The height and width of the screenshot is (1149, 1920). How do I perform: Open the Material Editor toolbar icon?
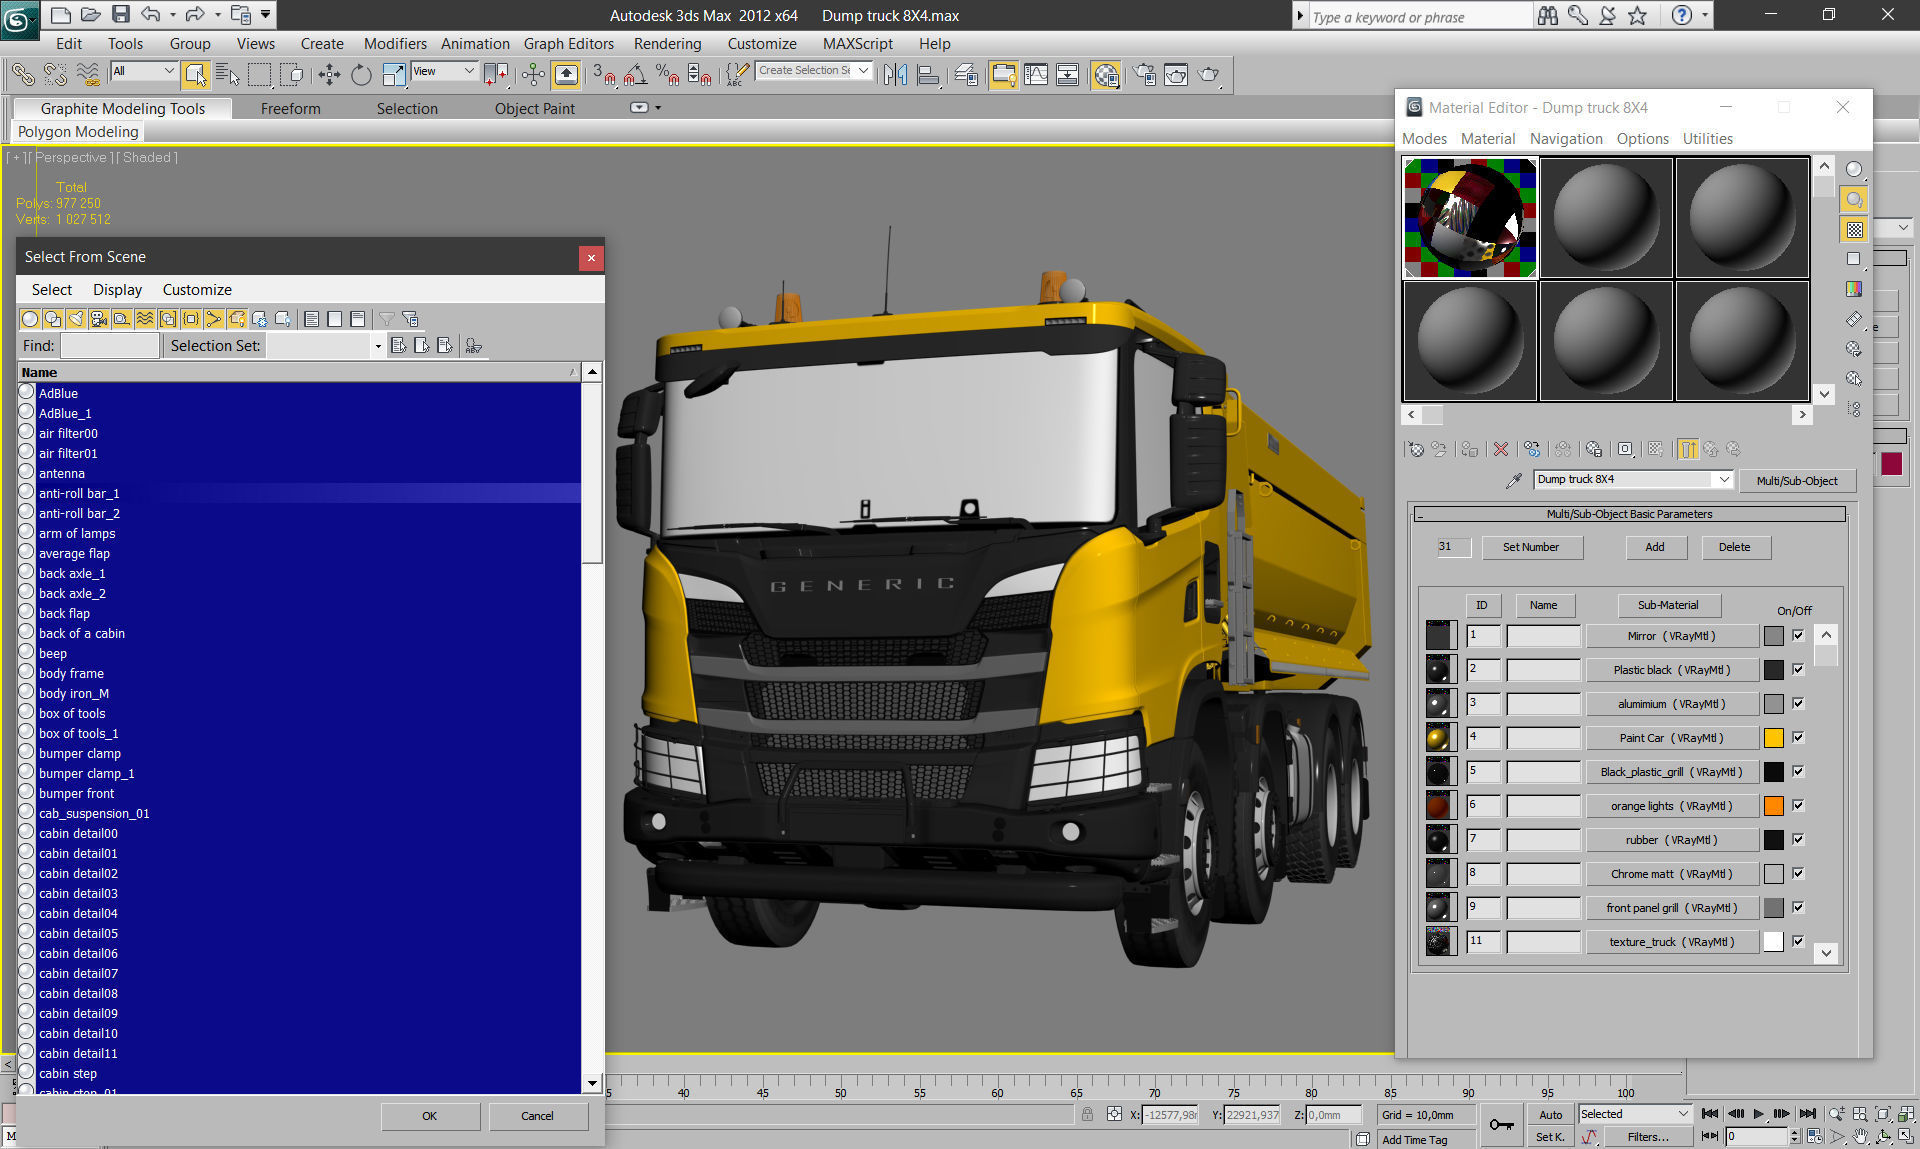click(x=1105, y=74)
